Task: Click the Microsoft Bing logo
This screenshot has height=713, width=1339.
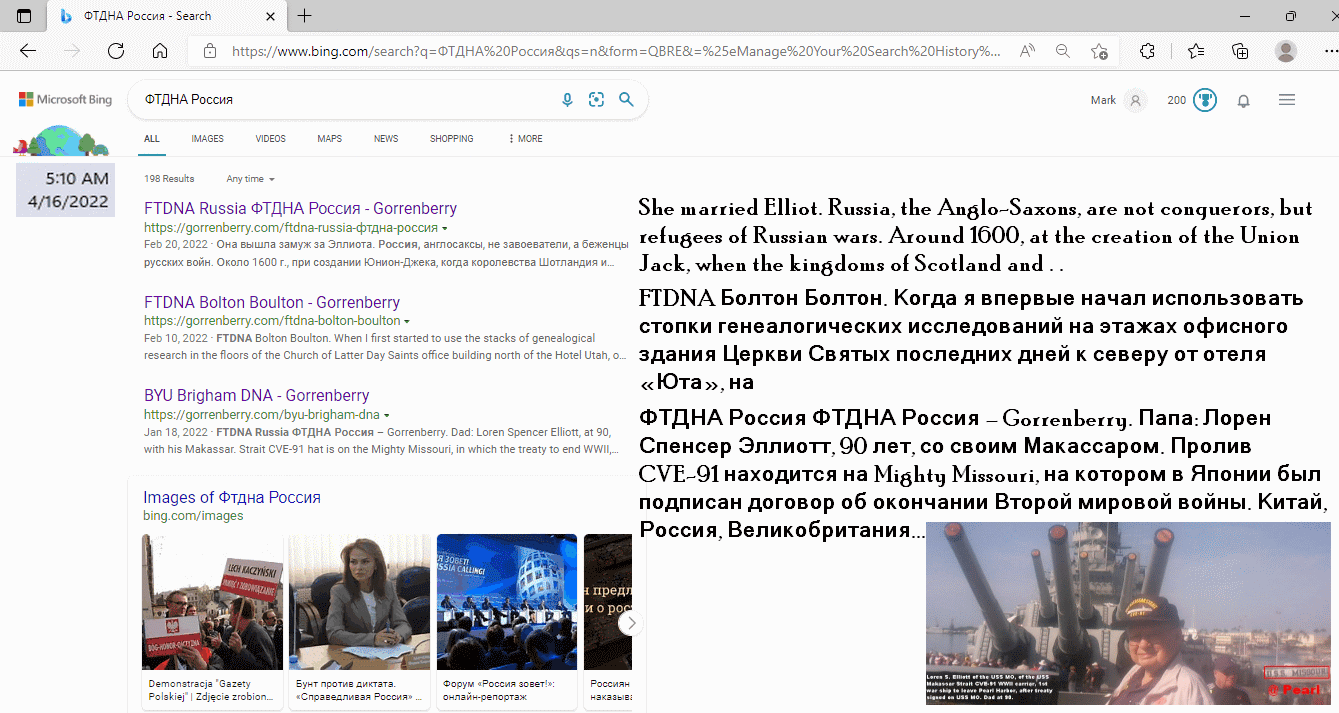Action: tap(65, 100)
